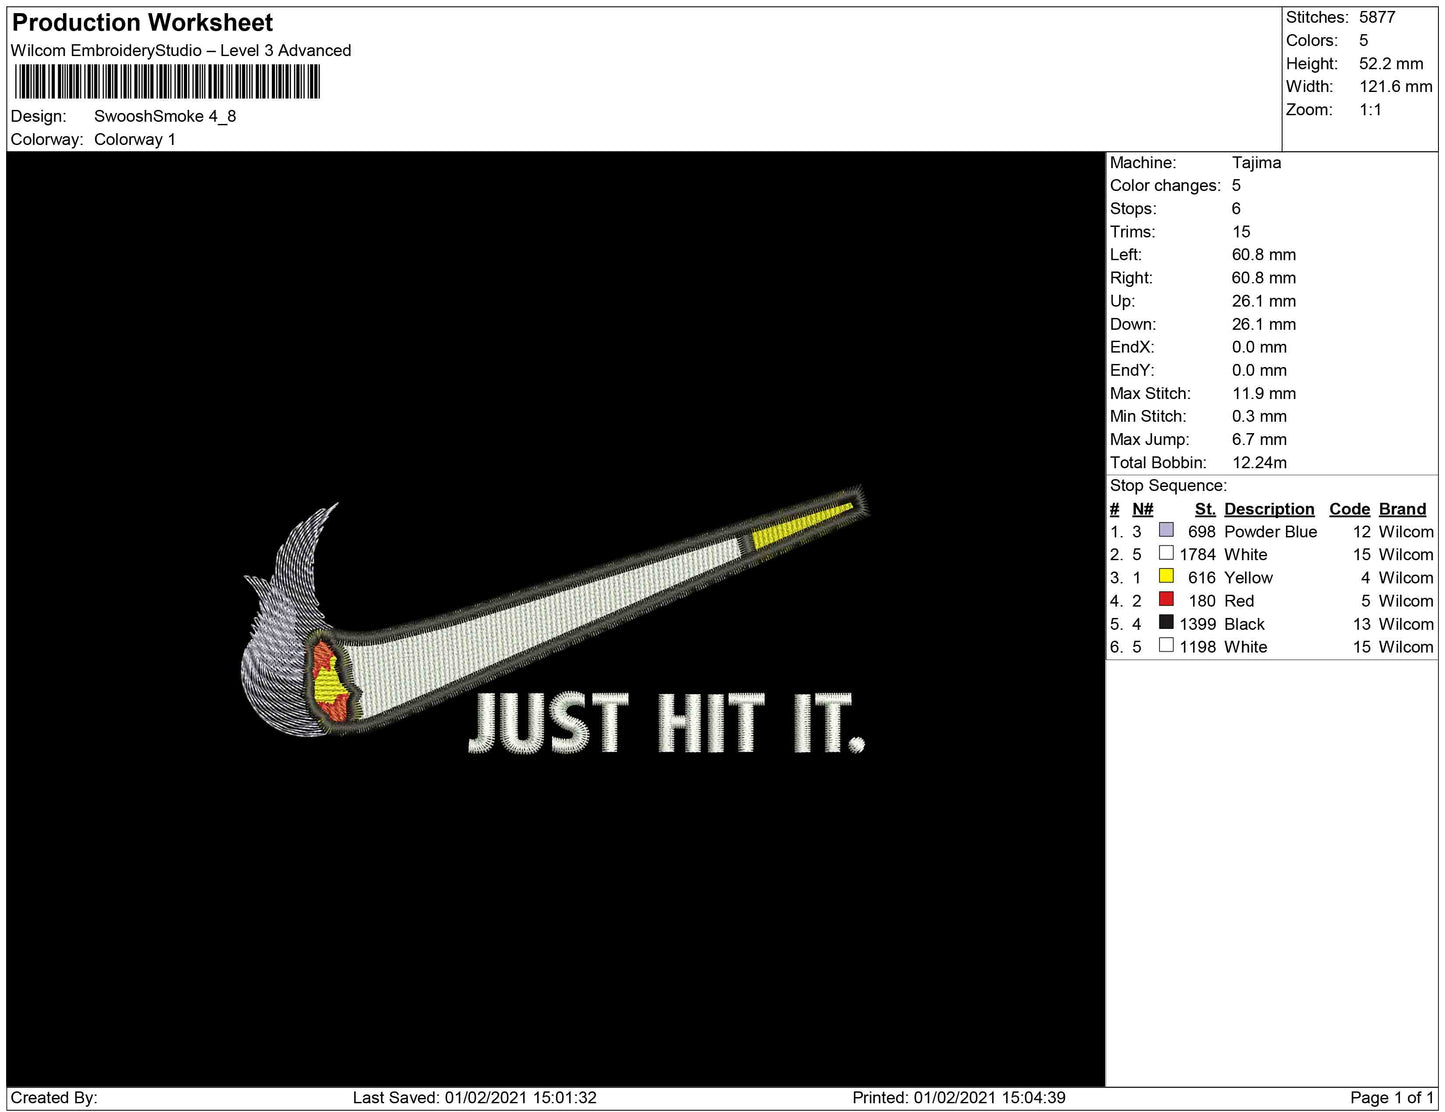Click stitch count '698' in stop sequence
The image size is (1445, 1112).
click(x=1202, y=532)
